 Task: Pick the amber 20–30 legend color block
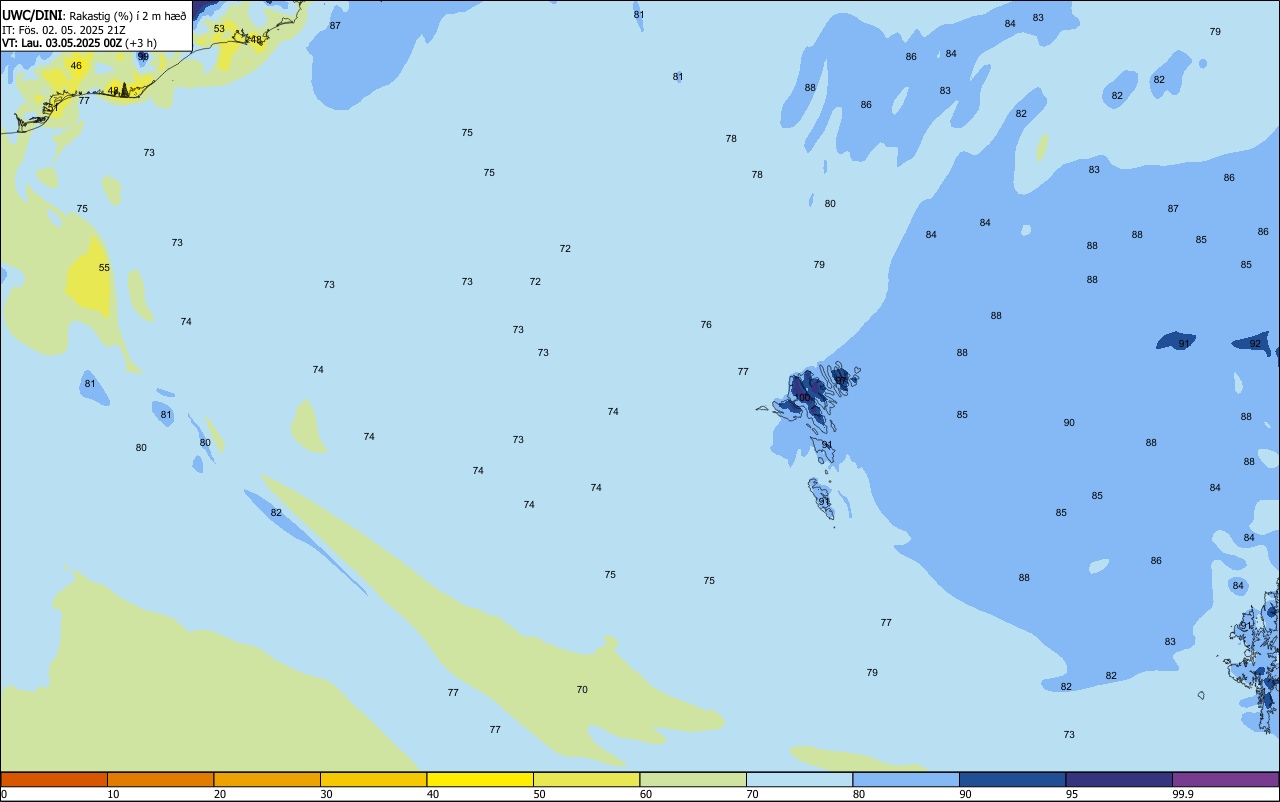coord(267,779)
